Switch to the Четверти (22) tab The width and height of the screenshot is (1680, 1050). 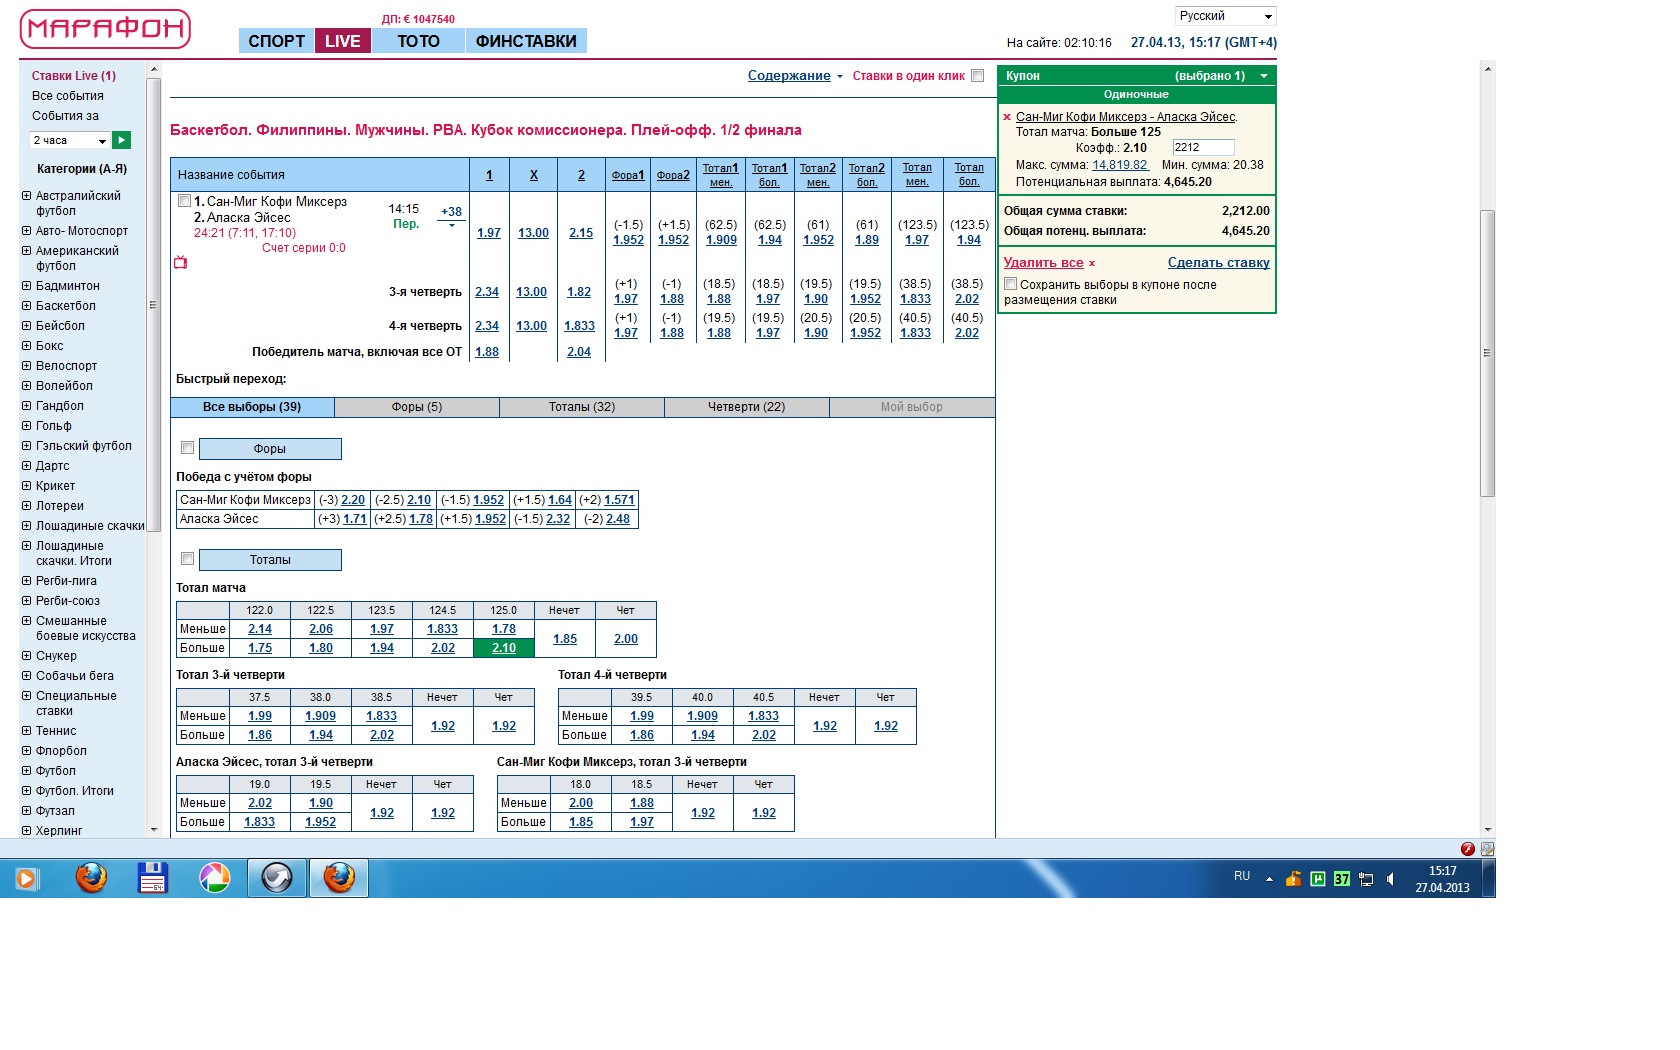point(747,407)
